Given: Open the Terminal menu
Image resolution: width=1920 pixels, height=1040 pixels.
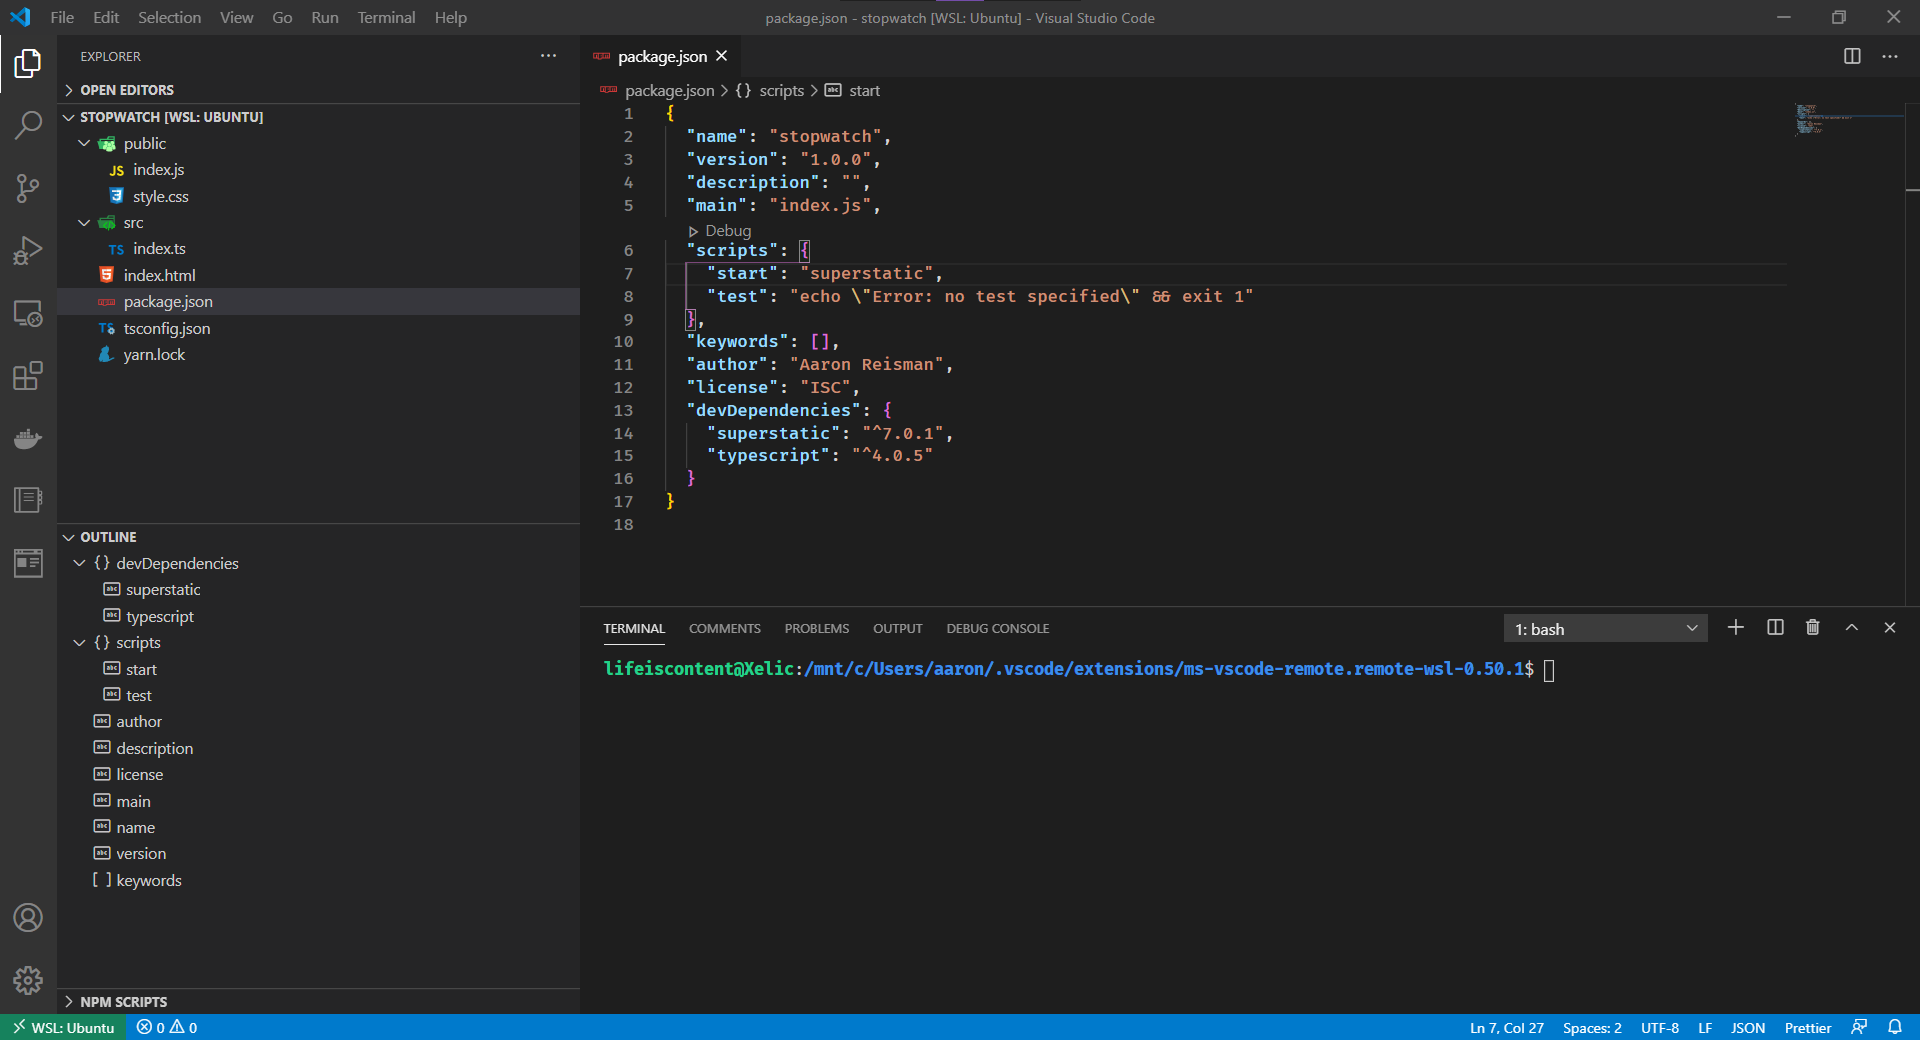Looking at the screenshot, I should tap(386, 17).
